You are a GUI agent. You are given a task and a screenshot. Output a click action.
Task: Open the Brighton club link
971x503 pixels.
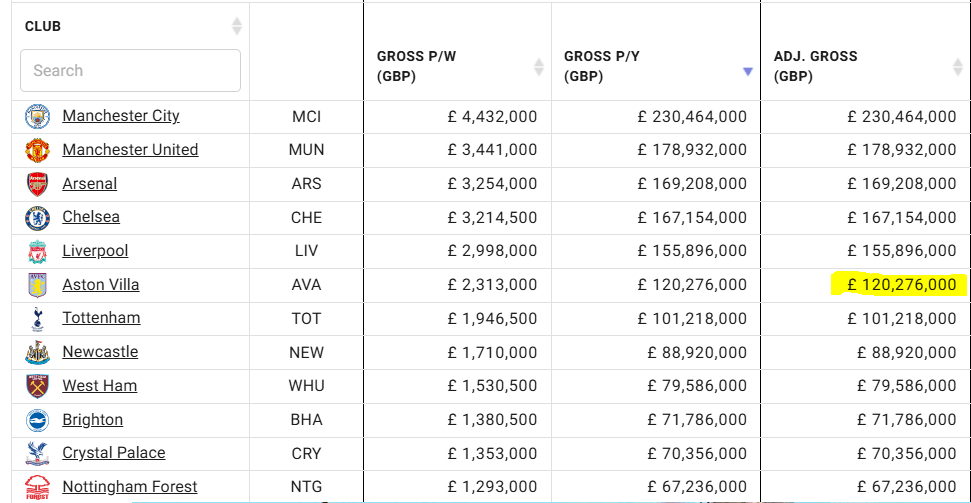[x=93, y=420]
